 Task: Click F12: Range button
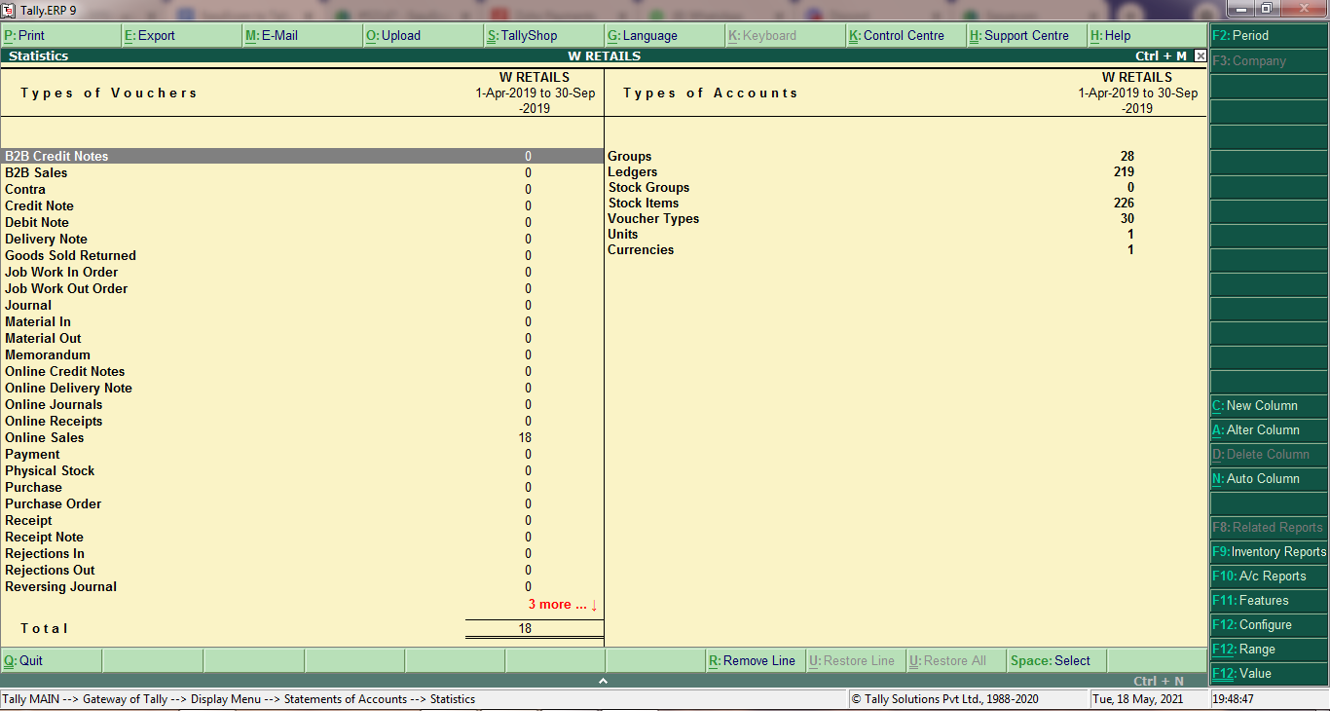(x=1269, y=649)
